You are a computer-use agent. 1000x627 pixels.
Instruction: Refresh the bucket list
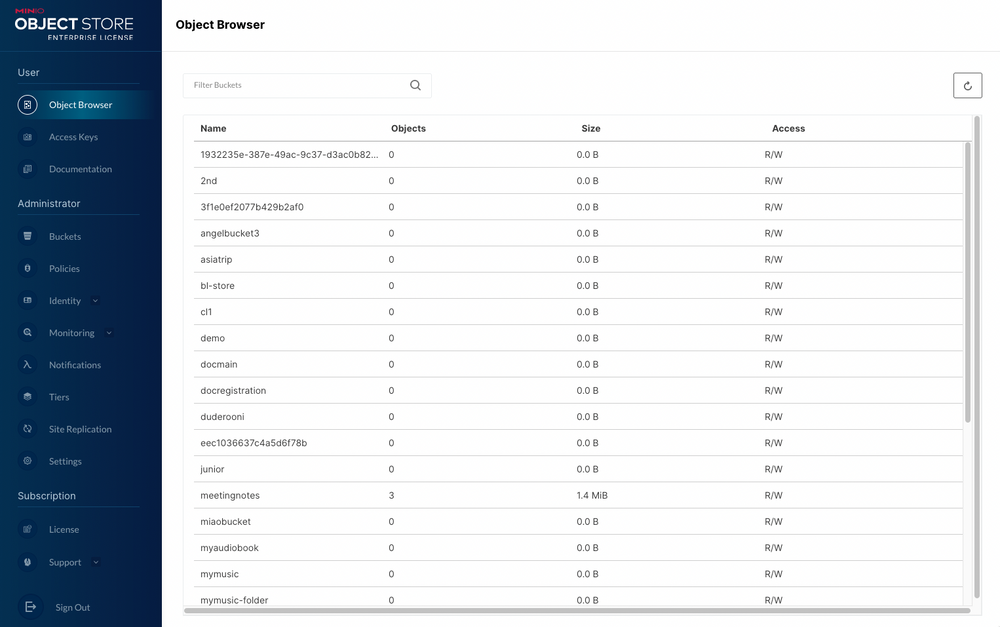(x=967, y=86)
